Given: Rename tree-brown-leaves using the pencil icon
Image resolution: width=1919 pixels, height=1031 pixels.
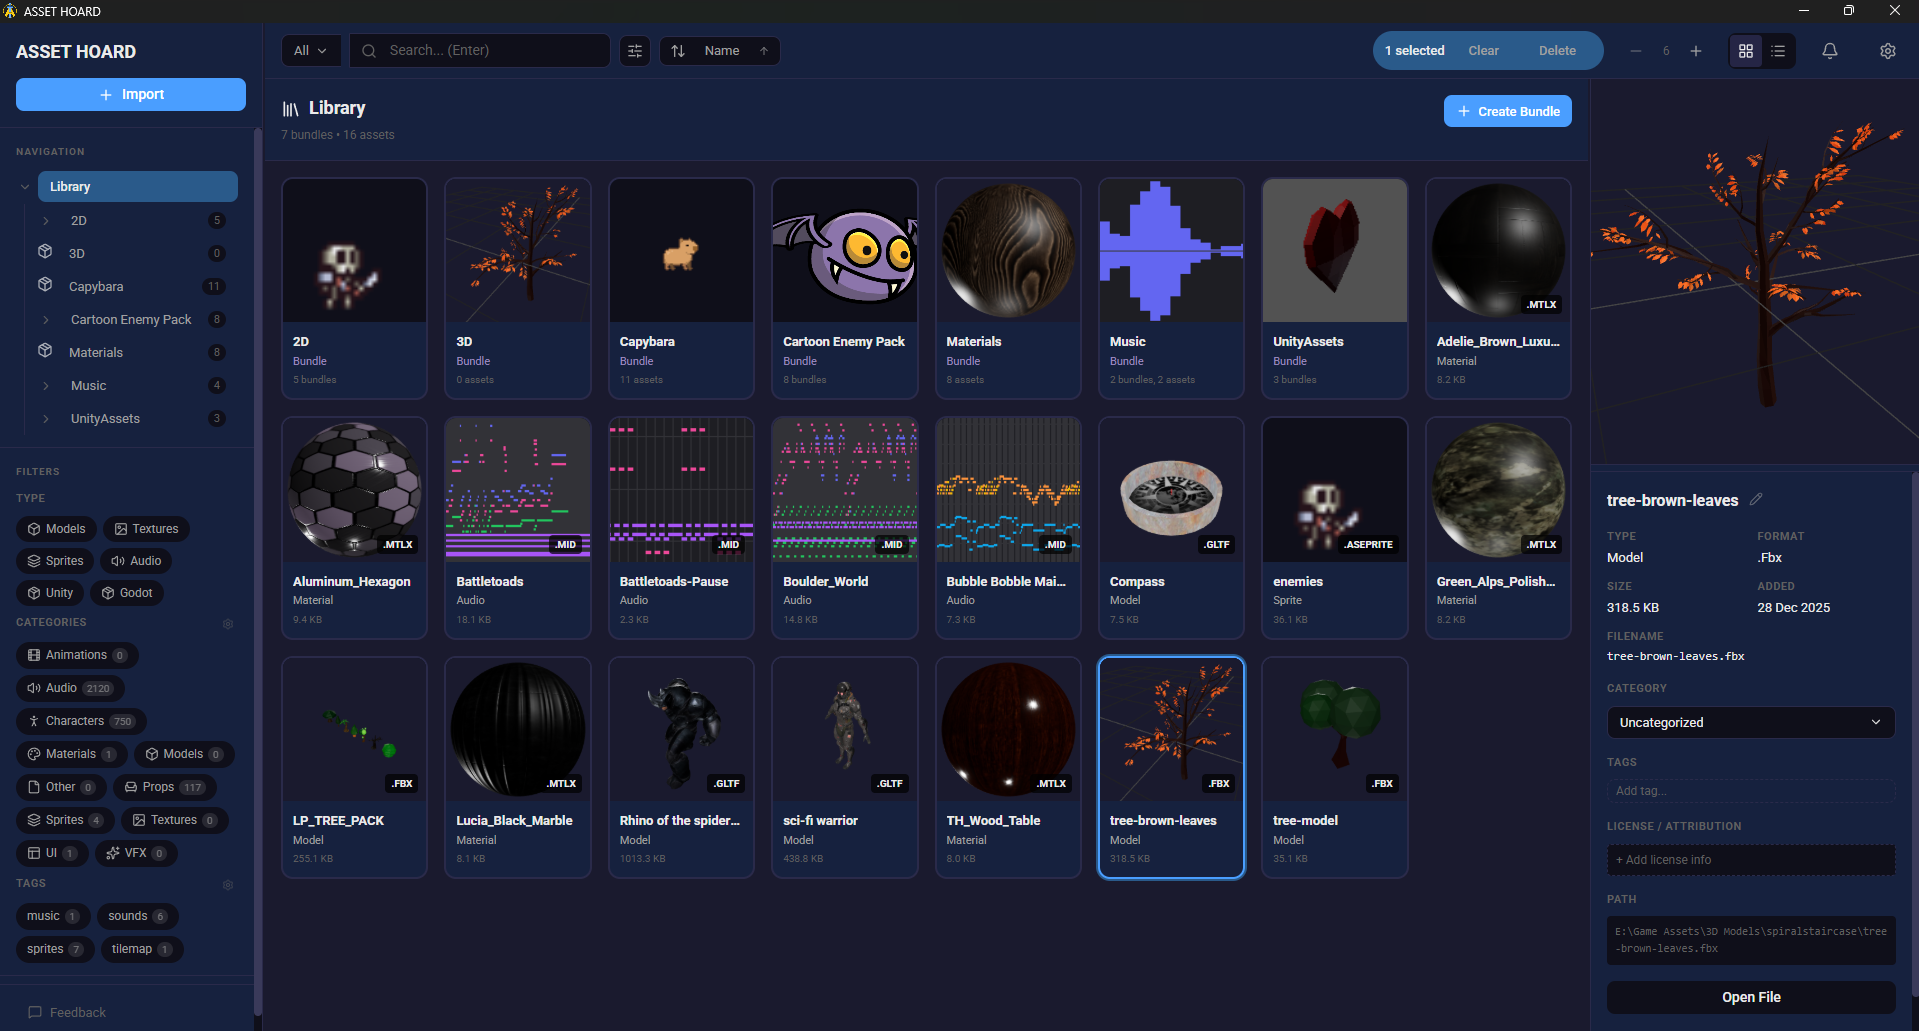Looking at the screenshot, I should coord(1758,499).
